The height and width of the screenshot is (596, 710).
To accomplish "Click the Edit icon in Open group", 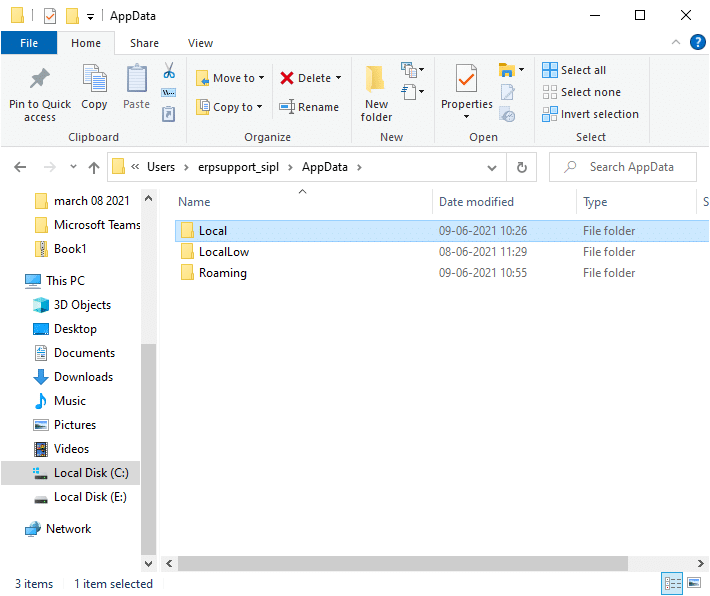I will [508, 92].
